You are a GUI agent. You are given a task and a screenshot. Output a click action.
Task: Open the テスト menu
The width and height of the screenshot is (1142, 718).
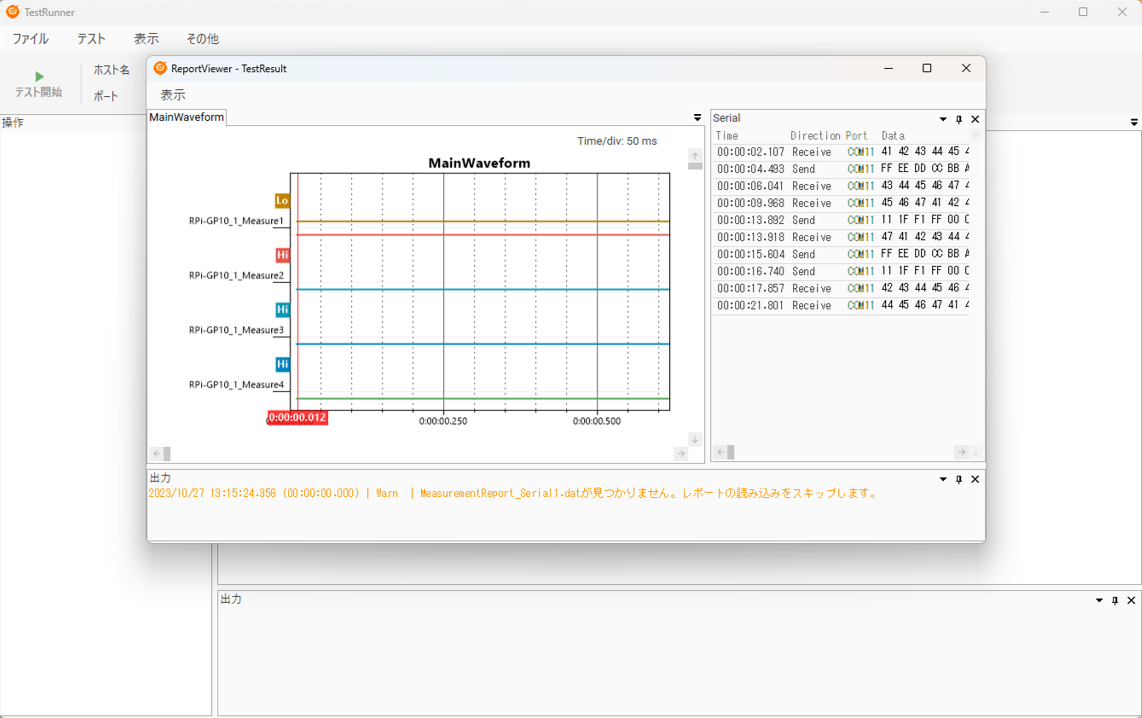(91, 39)
